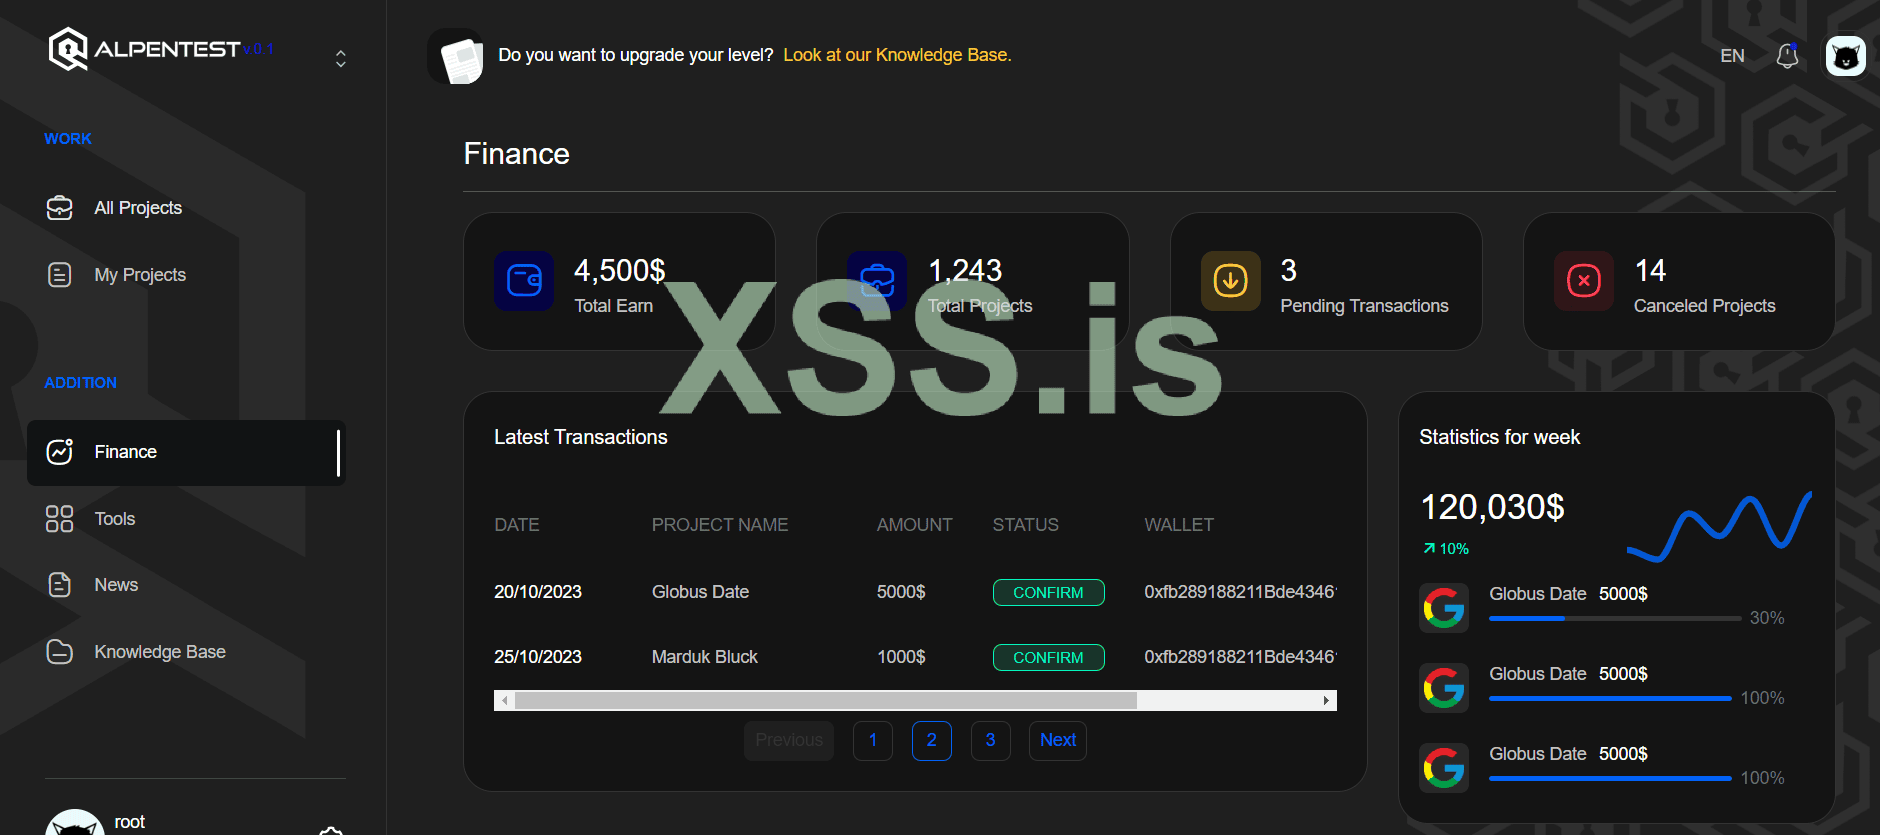Click CONFIRM status on the 20/10/2023 transaction
Screen dimensions: 1880x835
coord(1049,593)
